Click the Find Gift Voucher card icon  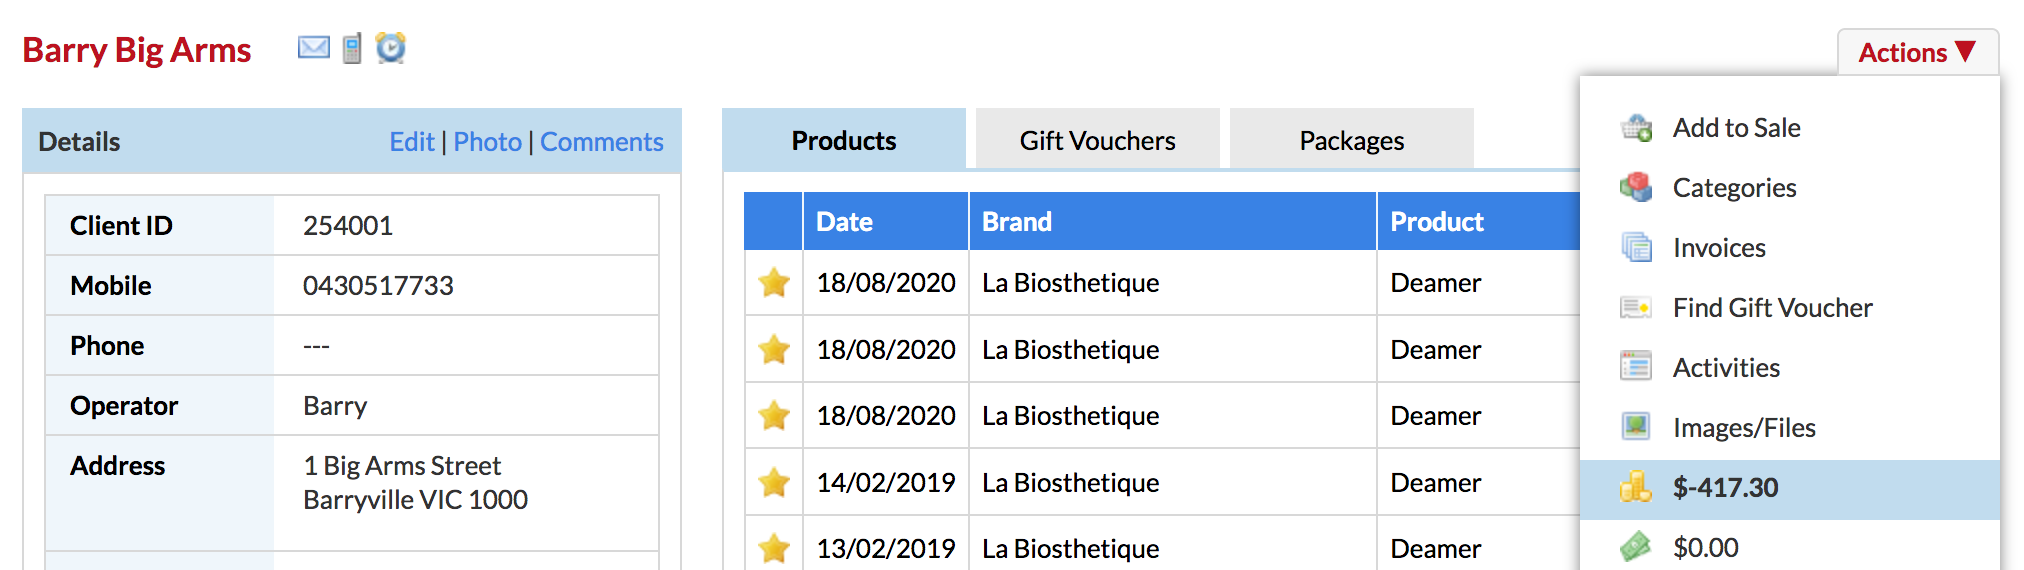[1636, 307]
